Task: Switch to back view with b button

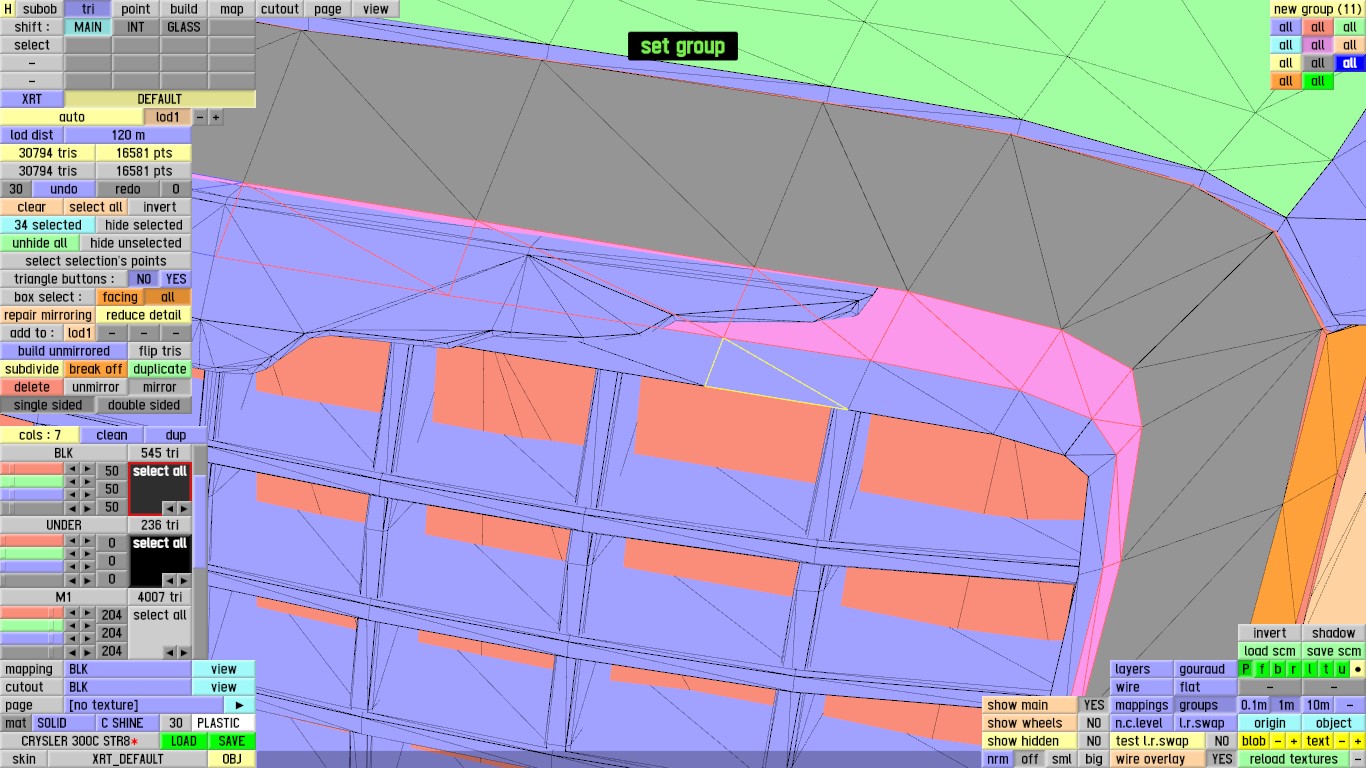Action: point(1278,669)
